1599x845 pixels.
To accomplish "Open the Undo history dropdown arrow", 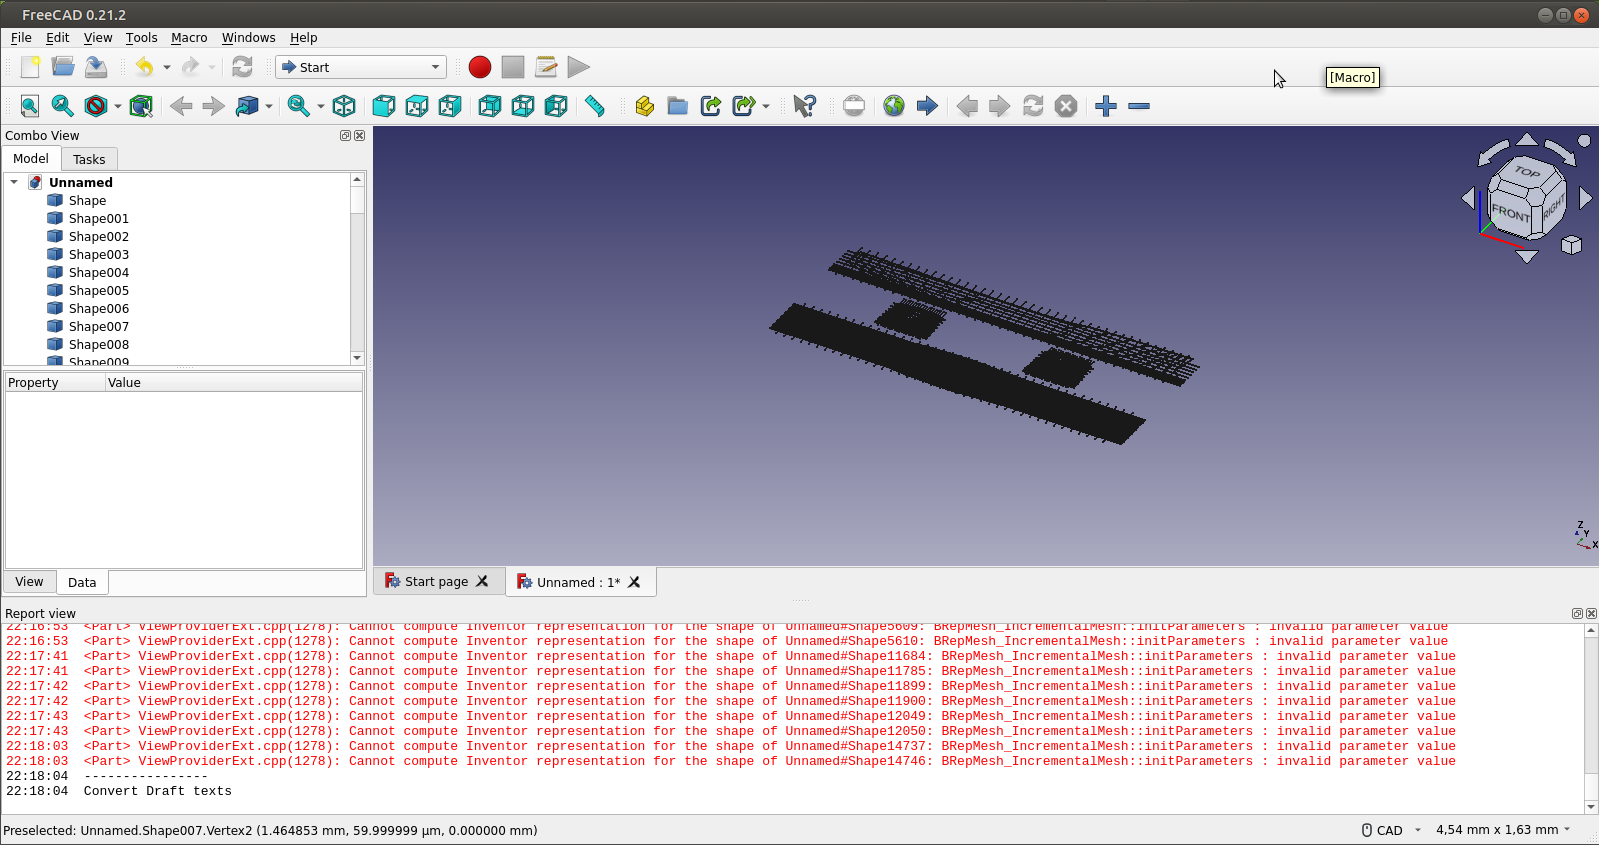I will [x=167, y=67].
